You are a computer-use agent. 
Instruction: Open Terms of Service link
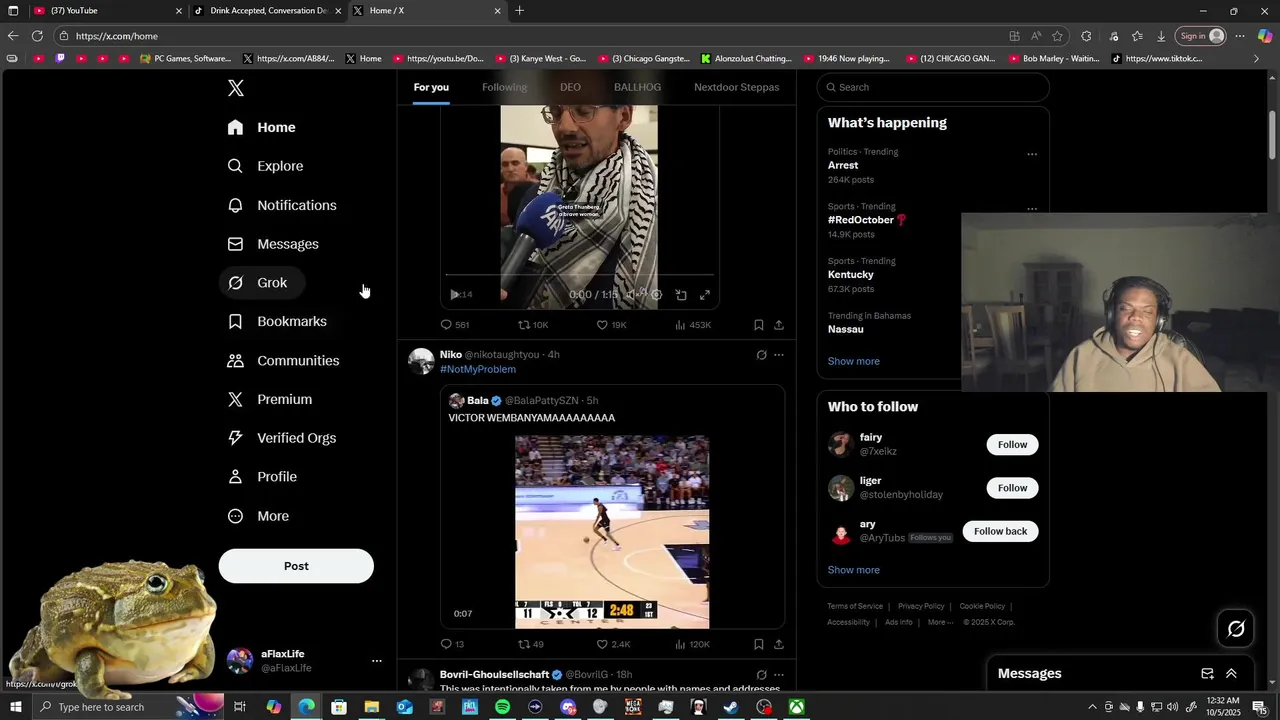[855, 606]
